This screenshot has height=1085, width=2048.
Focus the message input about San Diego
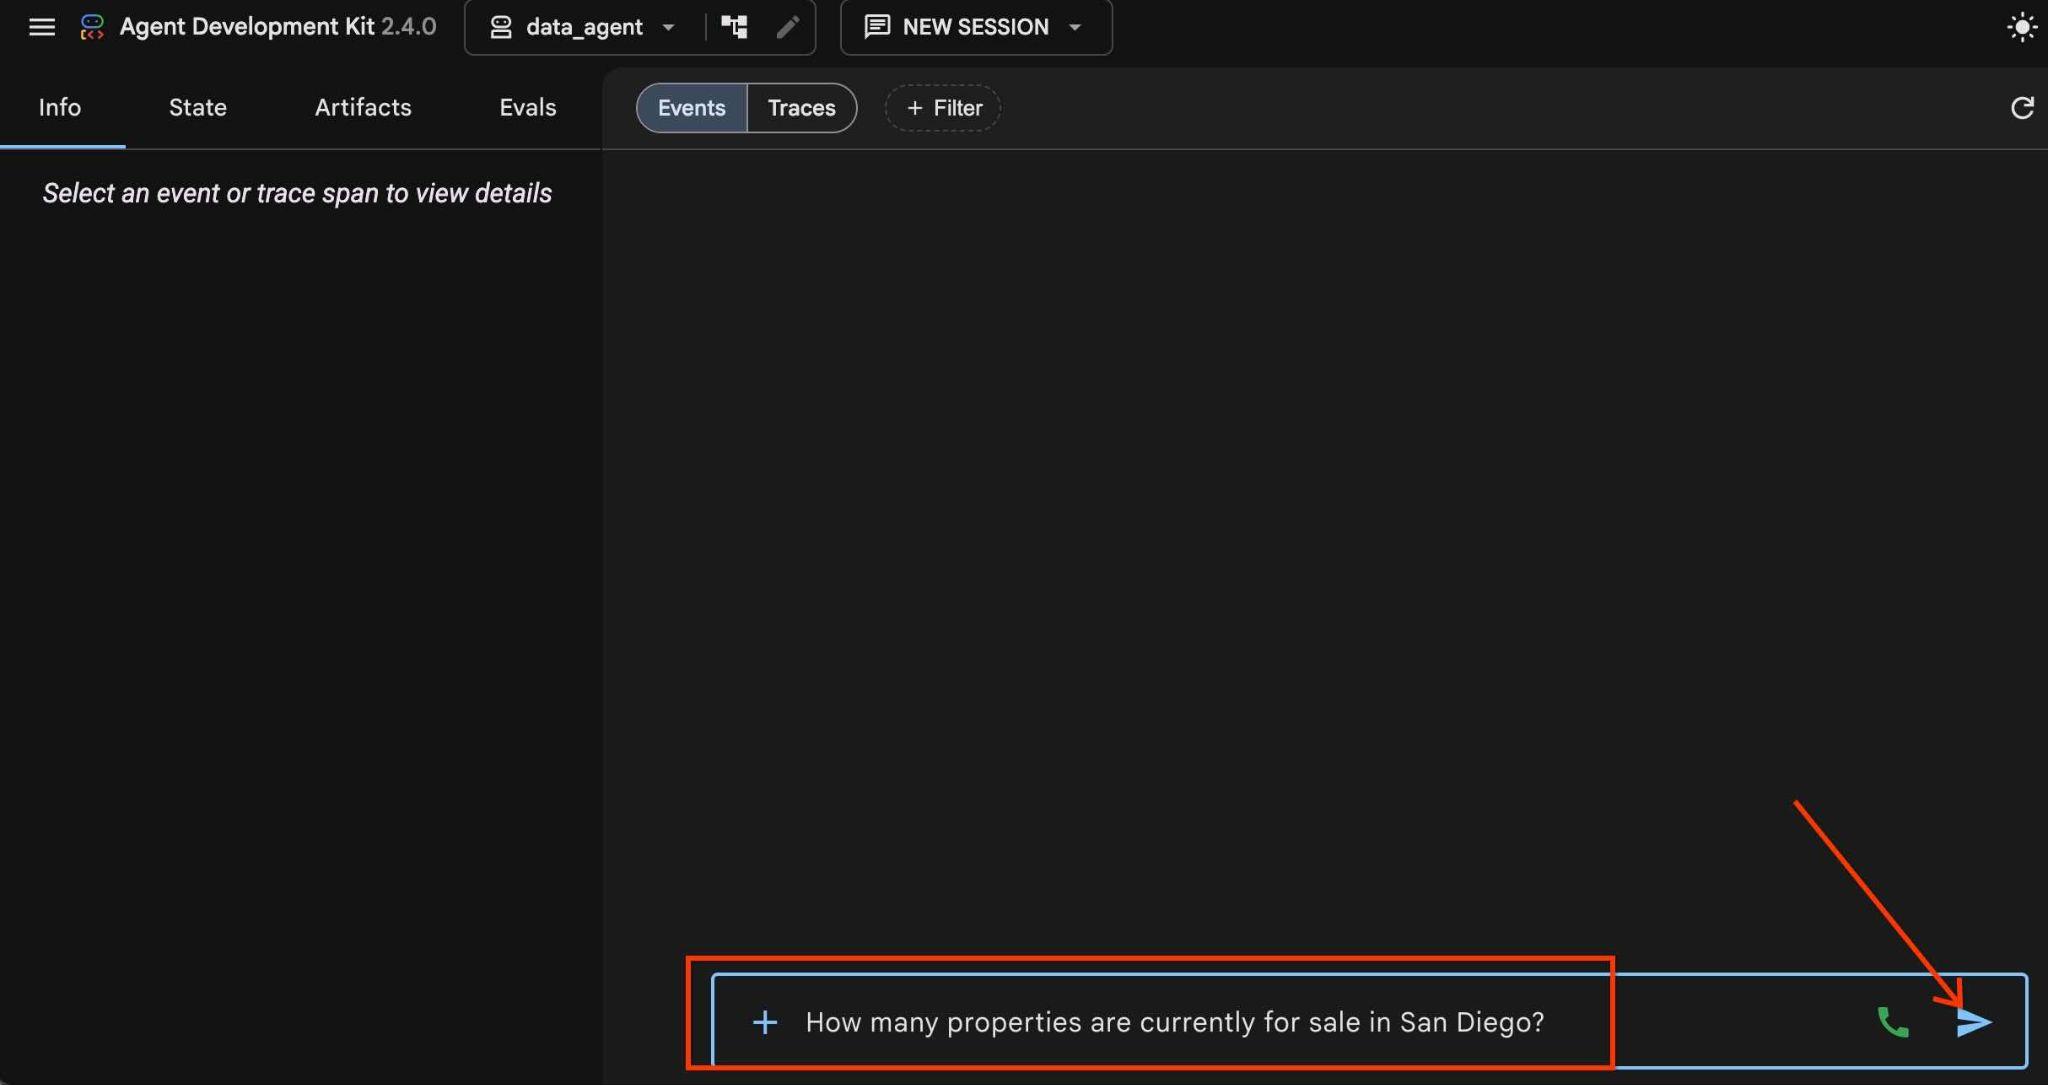1175,1022
